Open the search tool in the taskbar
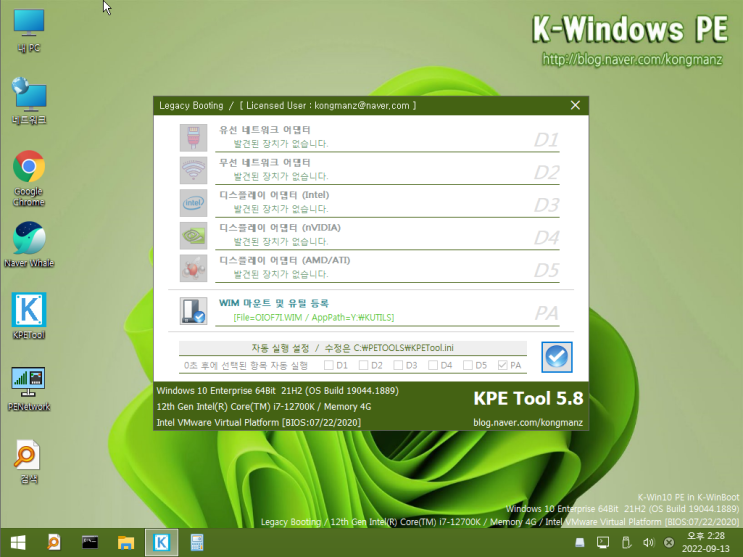743x557 pixels. [54, 542]
